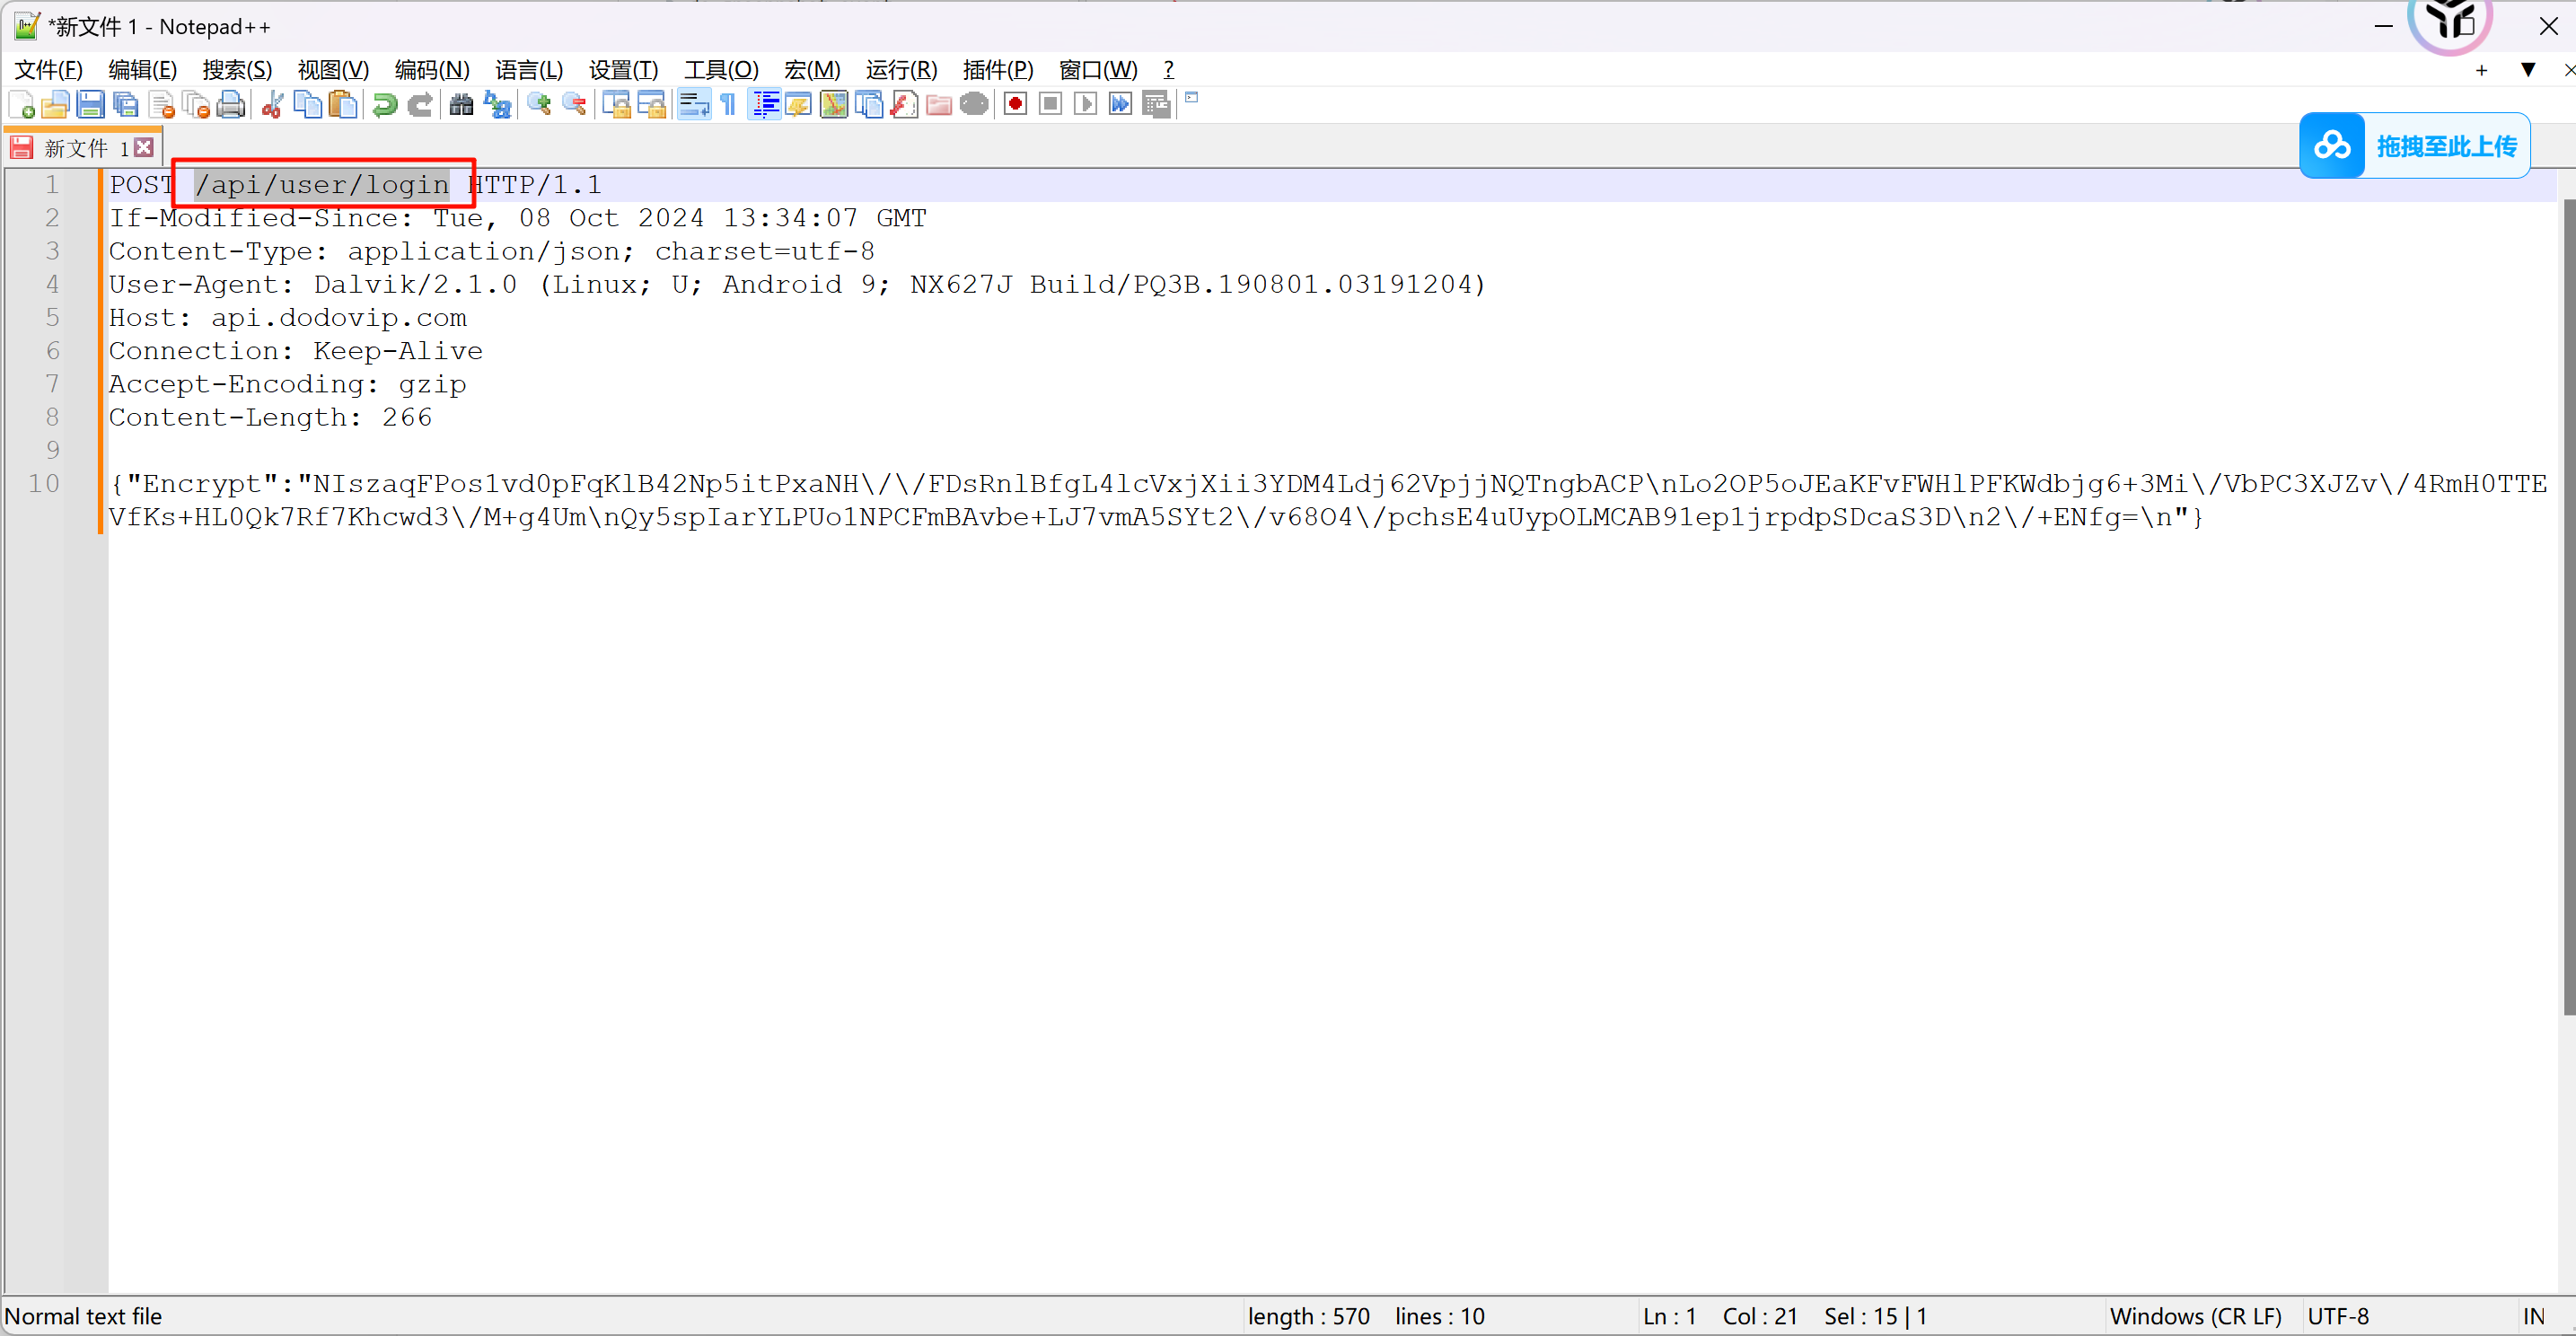Image resolution: width=2576 pixels, height=1336 pixels.
Task: Open the 编码(N) menu
Action: pyautogui.click(x=431, y=70)
